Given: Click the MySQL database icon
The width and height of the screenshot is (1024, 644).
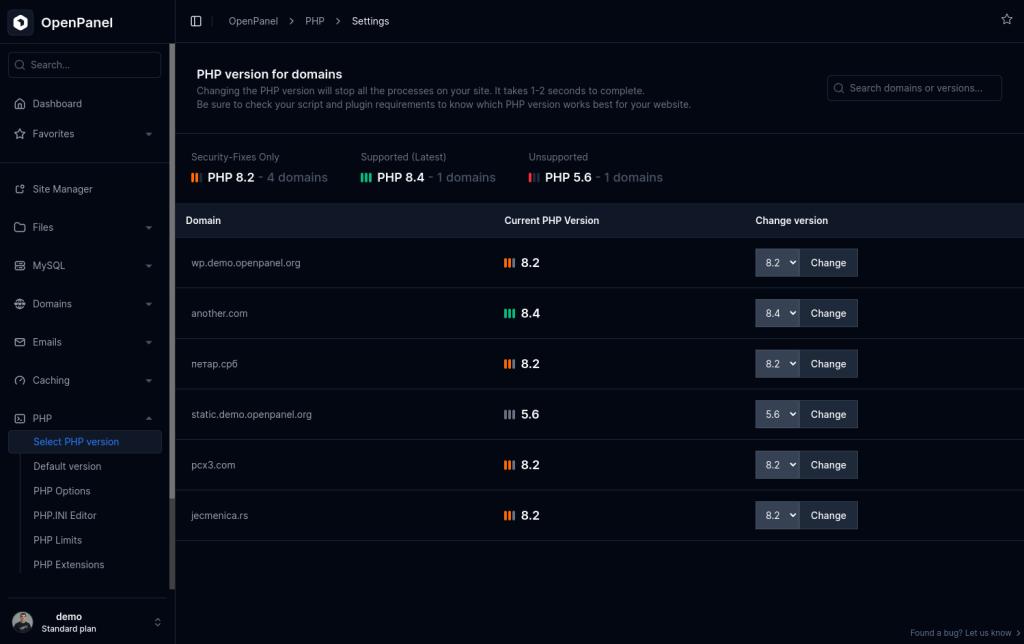Looking at the screenshot, I should (20, 266).
